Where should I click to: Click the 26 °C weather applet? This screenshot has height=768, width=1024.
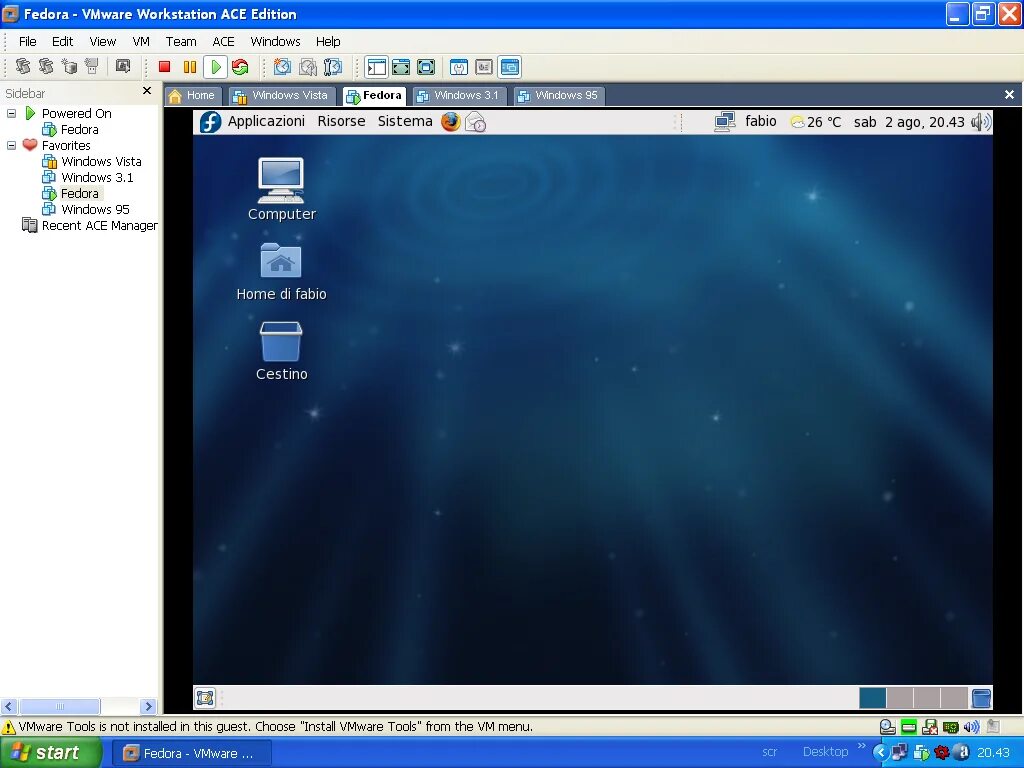click(816, 122)
